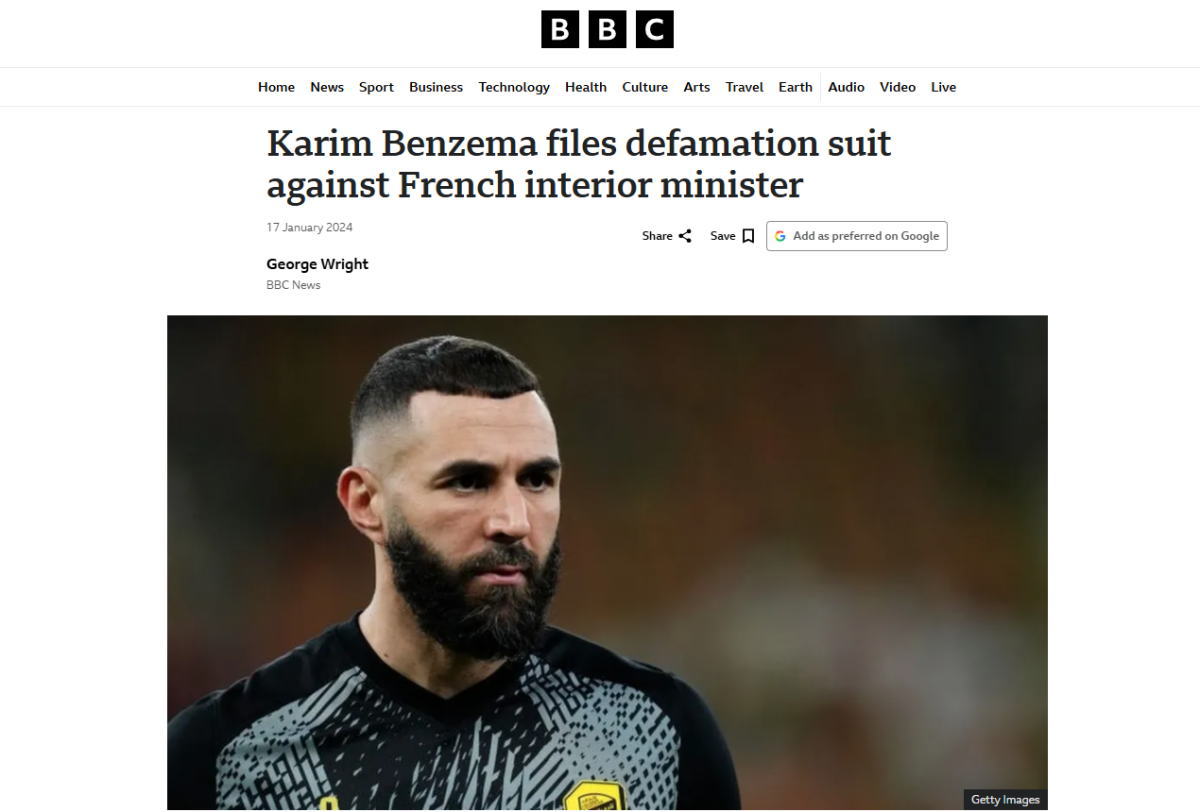
Task: Open the Home navigation item
Action: 276,87
